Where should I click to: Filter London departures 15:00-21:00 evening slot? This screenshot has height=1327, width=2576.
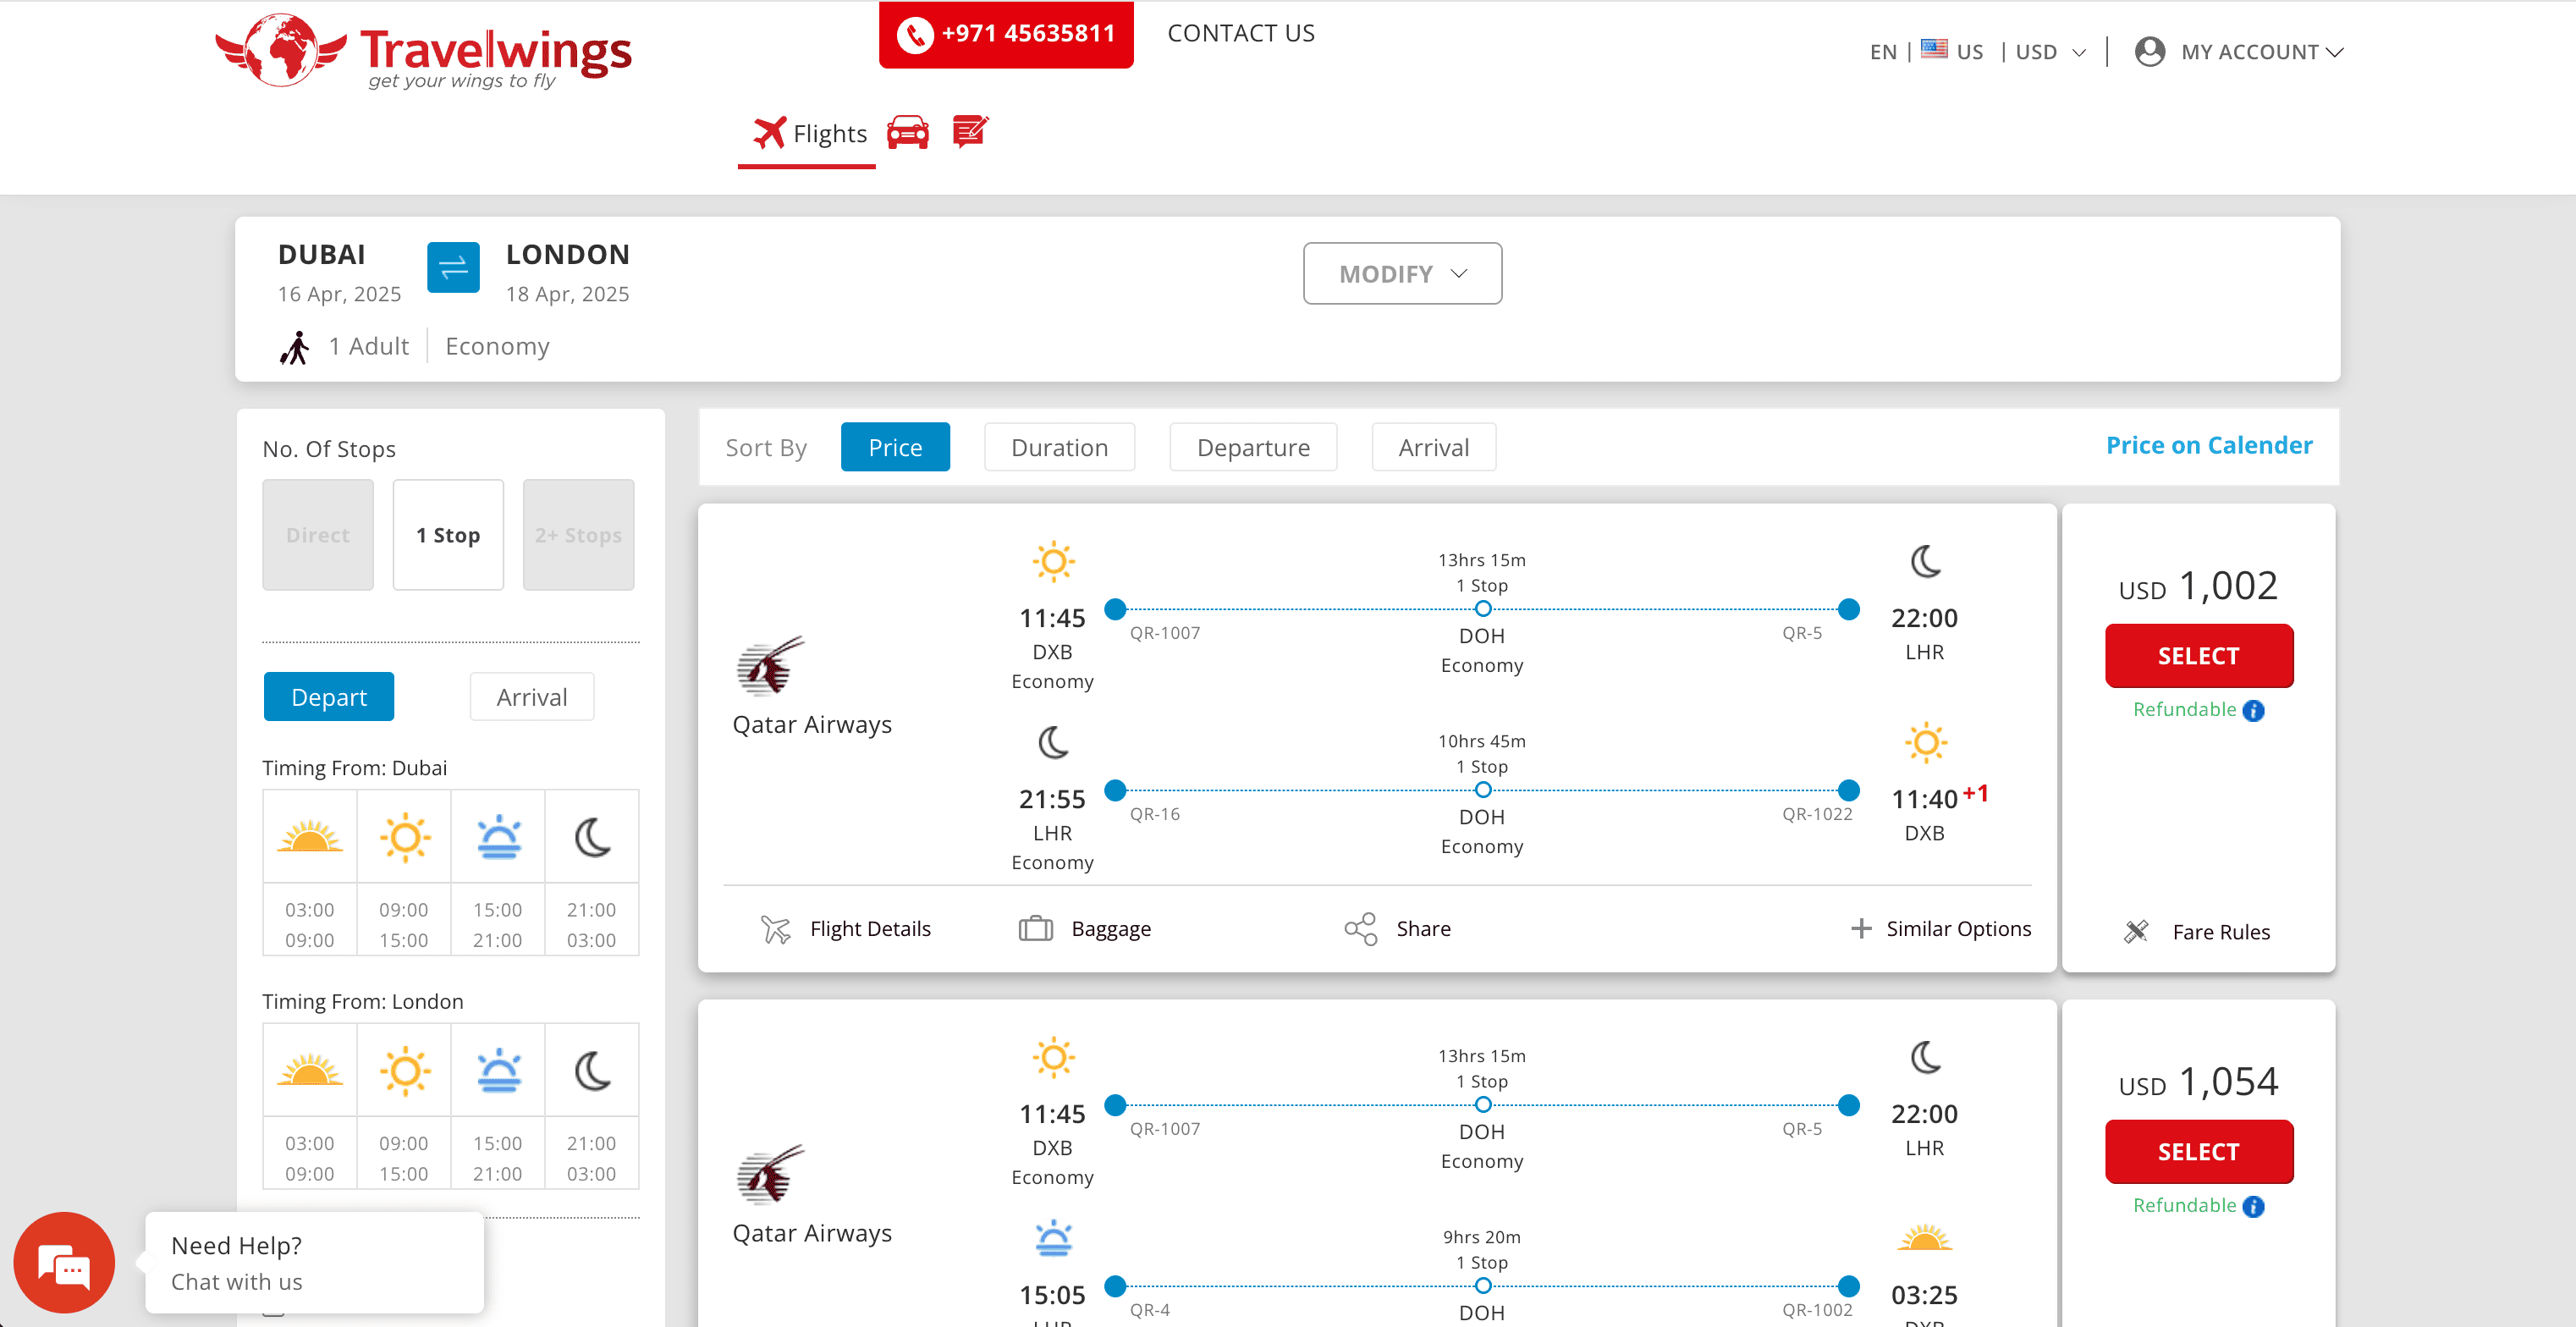tap(498, 1106)
